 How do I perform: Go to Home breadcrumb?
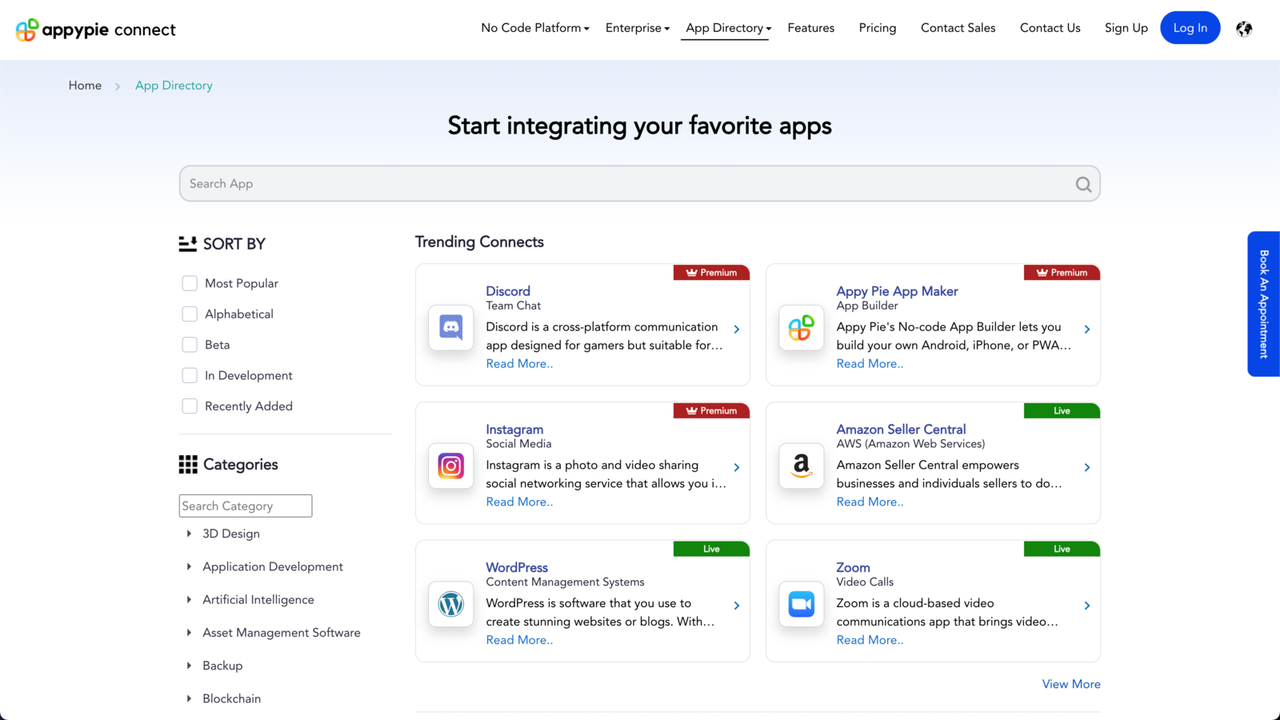click(85, 85)
